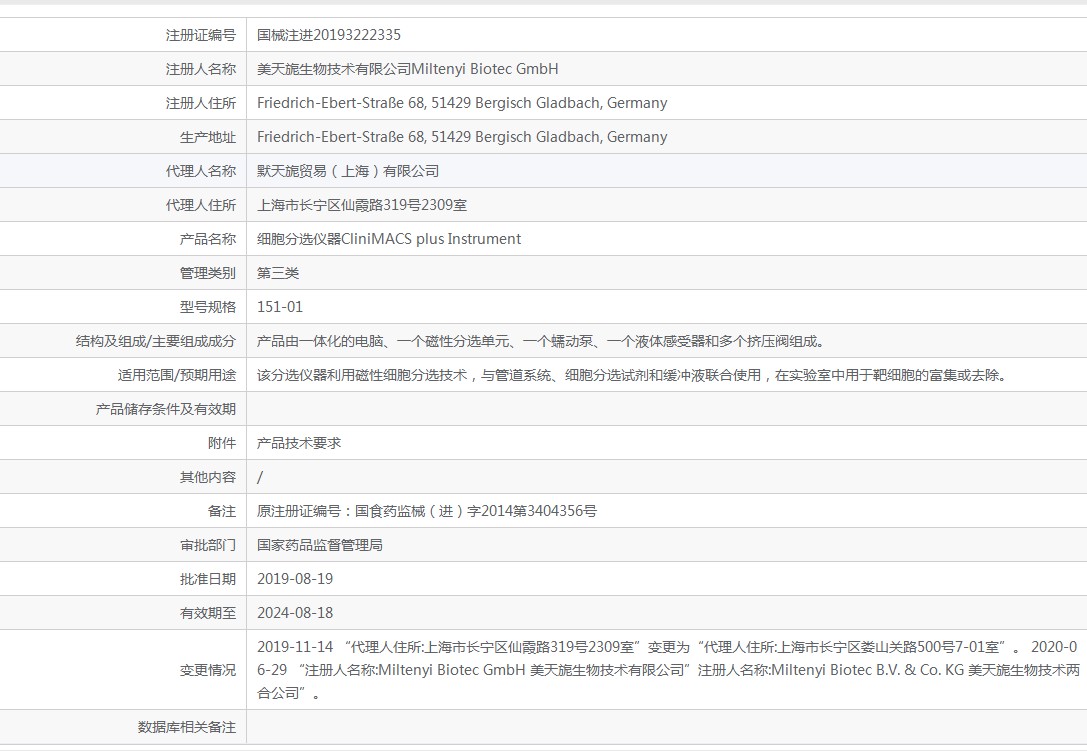Click the empty 产品储存条件及有效期 value cell

[x=666, y=408]
